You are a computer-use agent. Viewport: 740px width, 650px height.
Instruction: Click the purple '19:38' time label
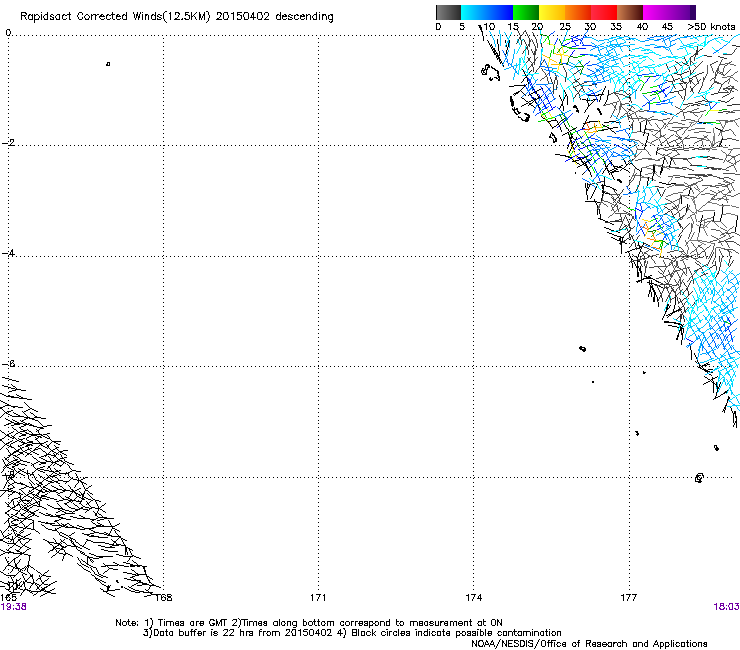(13, 607)
